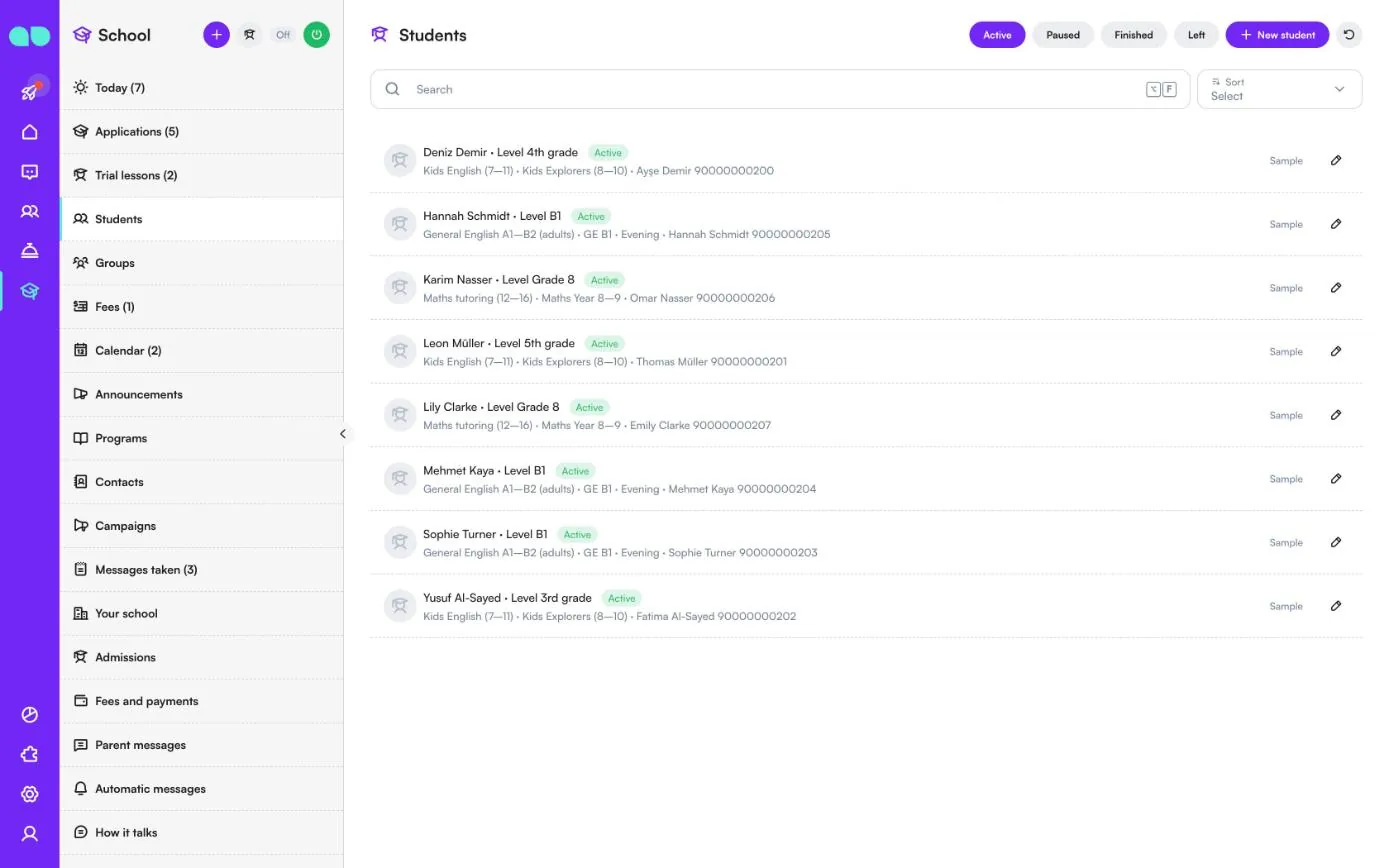Open the gear settings icon in rail

[30, 794]
